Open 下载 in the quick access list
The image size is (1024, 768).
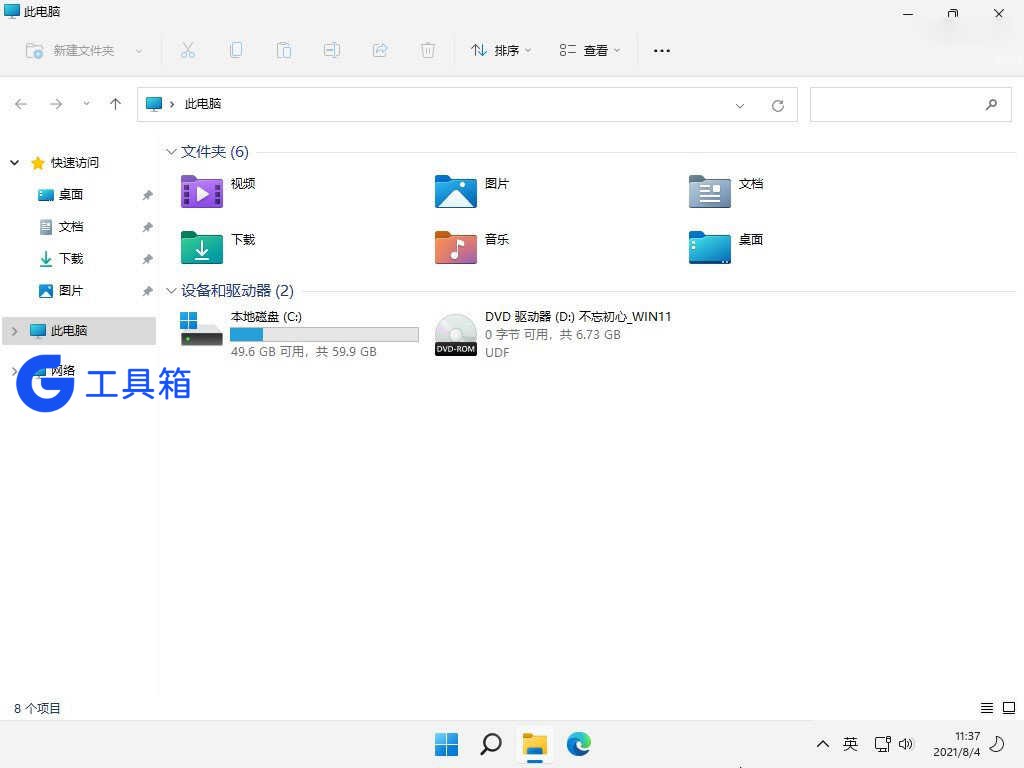pyautogui.click(x=71, y=259)
